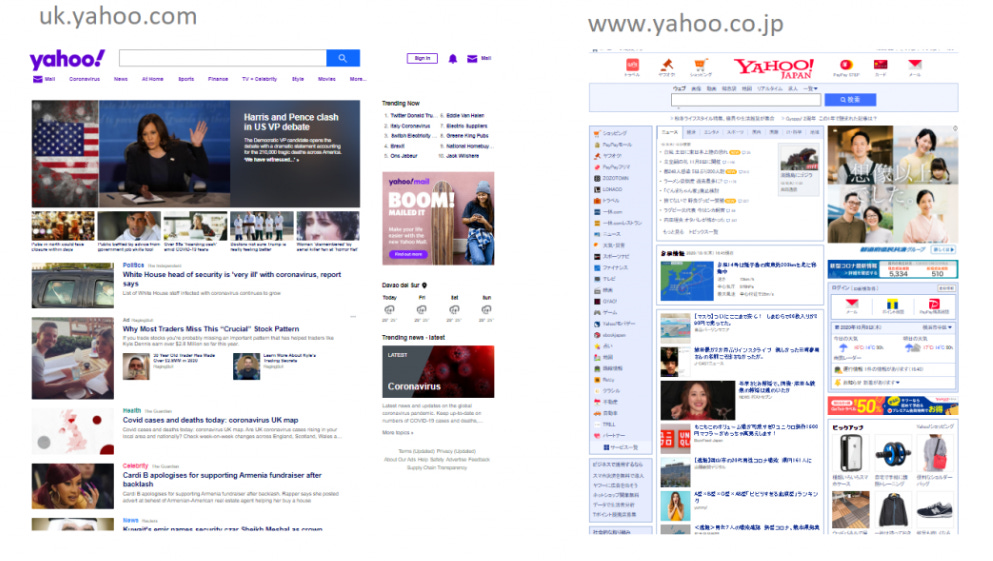The image size is (993, 561).
Task: Click ZOZOTOWN in Yahoo Japan sidebar
Action: pos(616,179)
